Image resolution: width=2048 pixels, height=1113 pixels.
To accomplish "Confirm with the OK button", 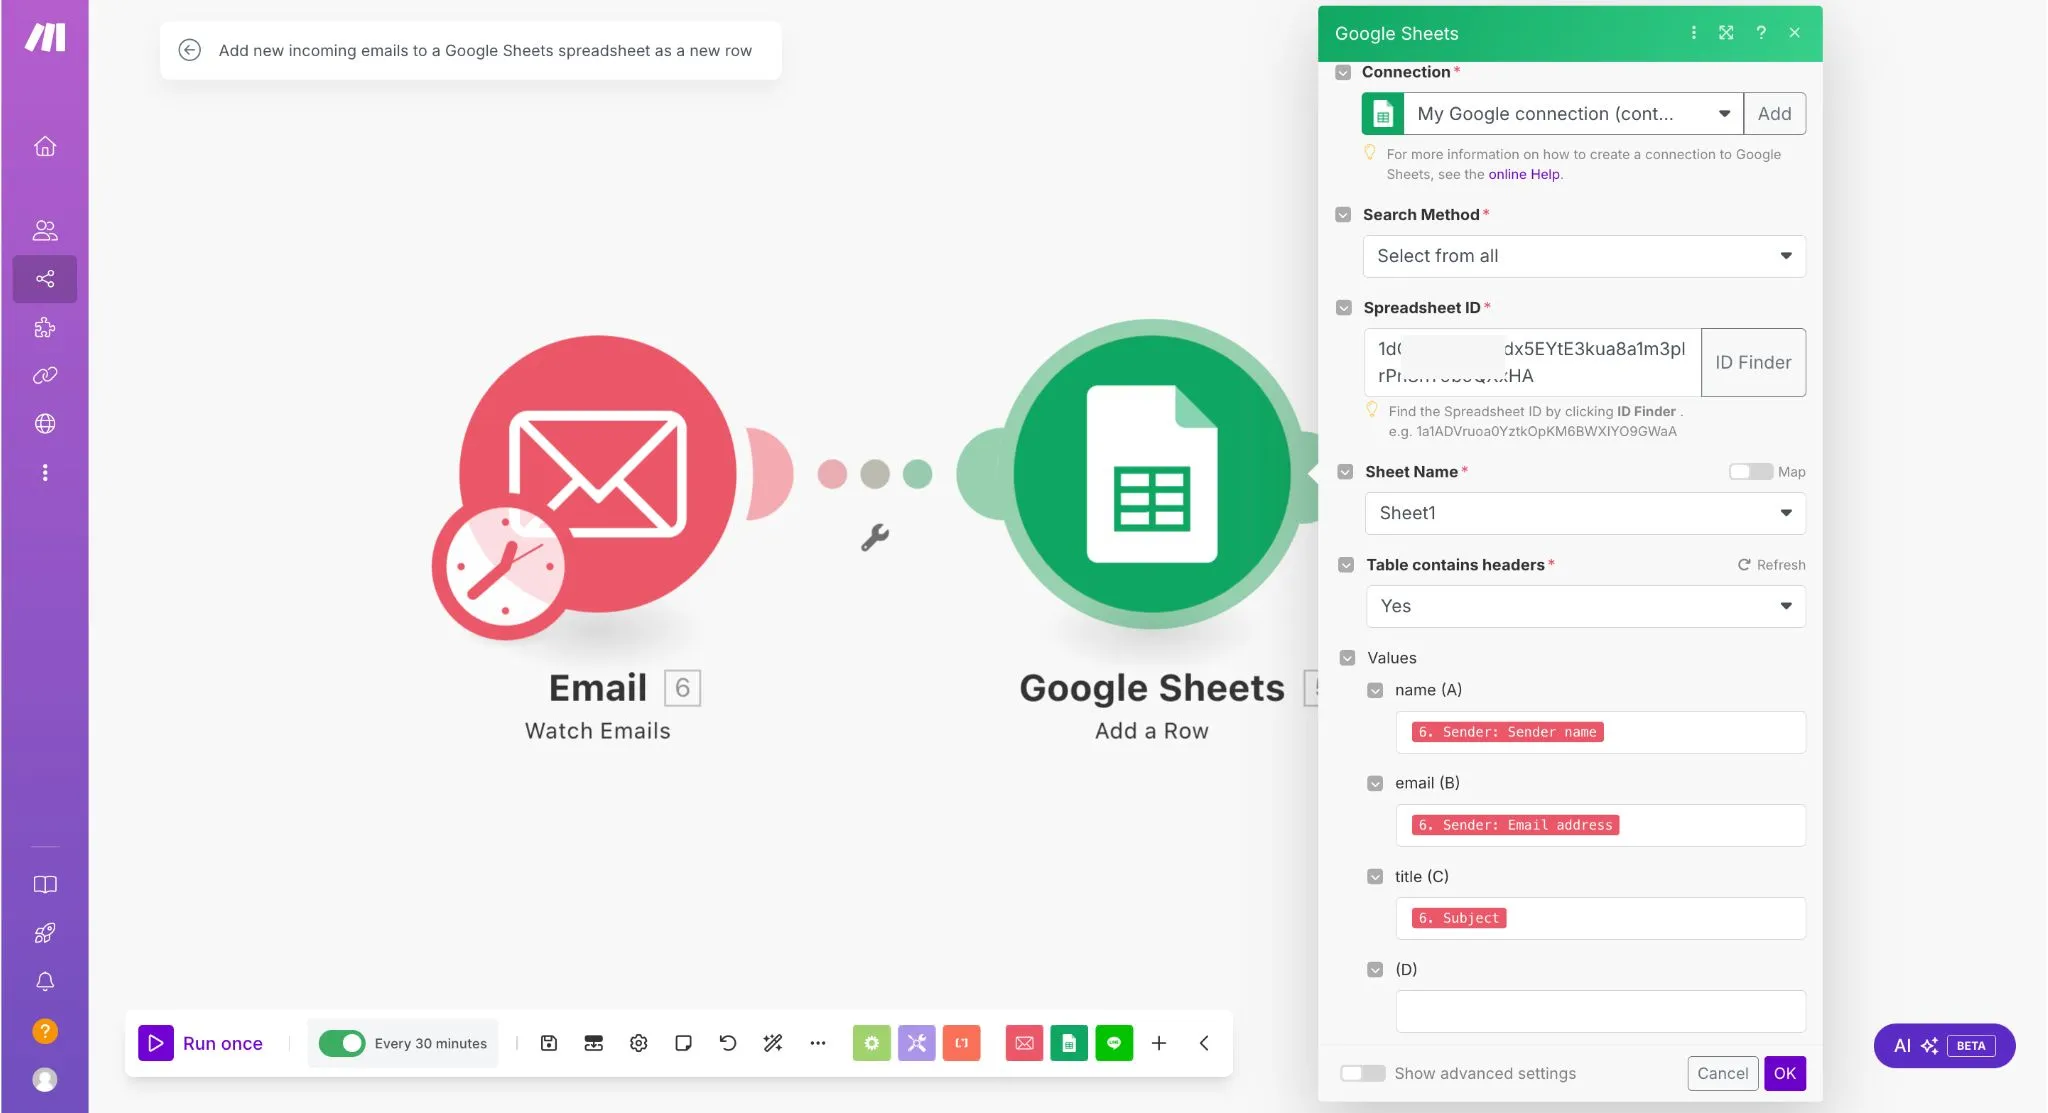I will pyautogui.click(x=1785, y=1073).
